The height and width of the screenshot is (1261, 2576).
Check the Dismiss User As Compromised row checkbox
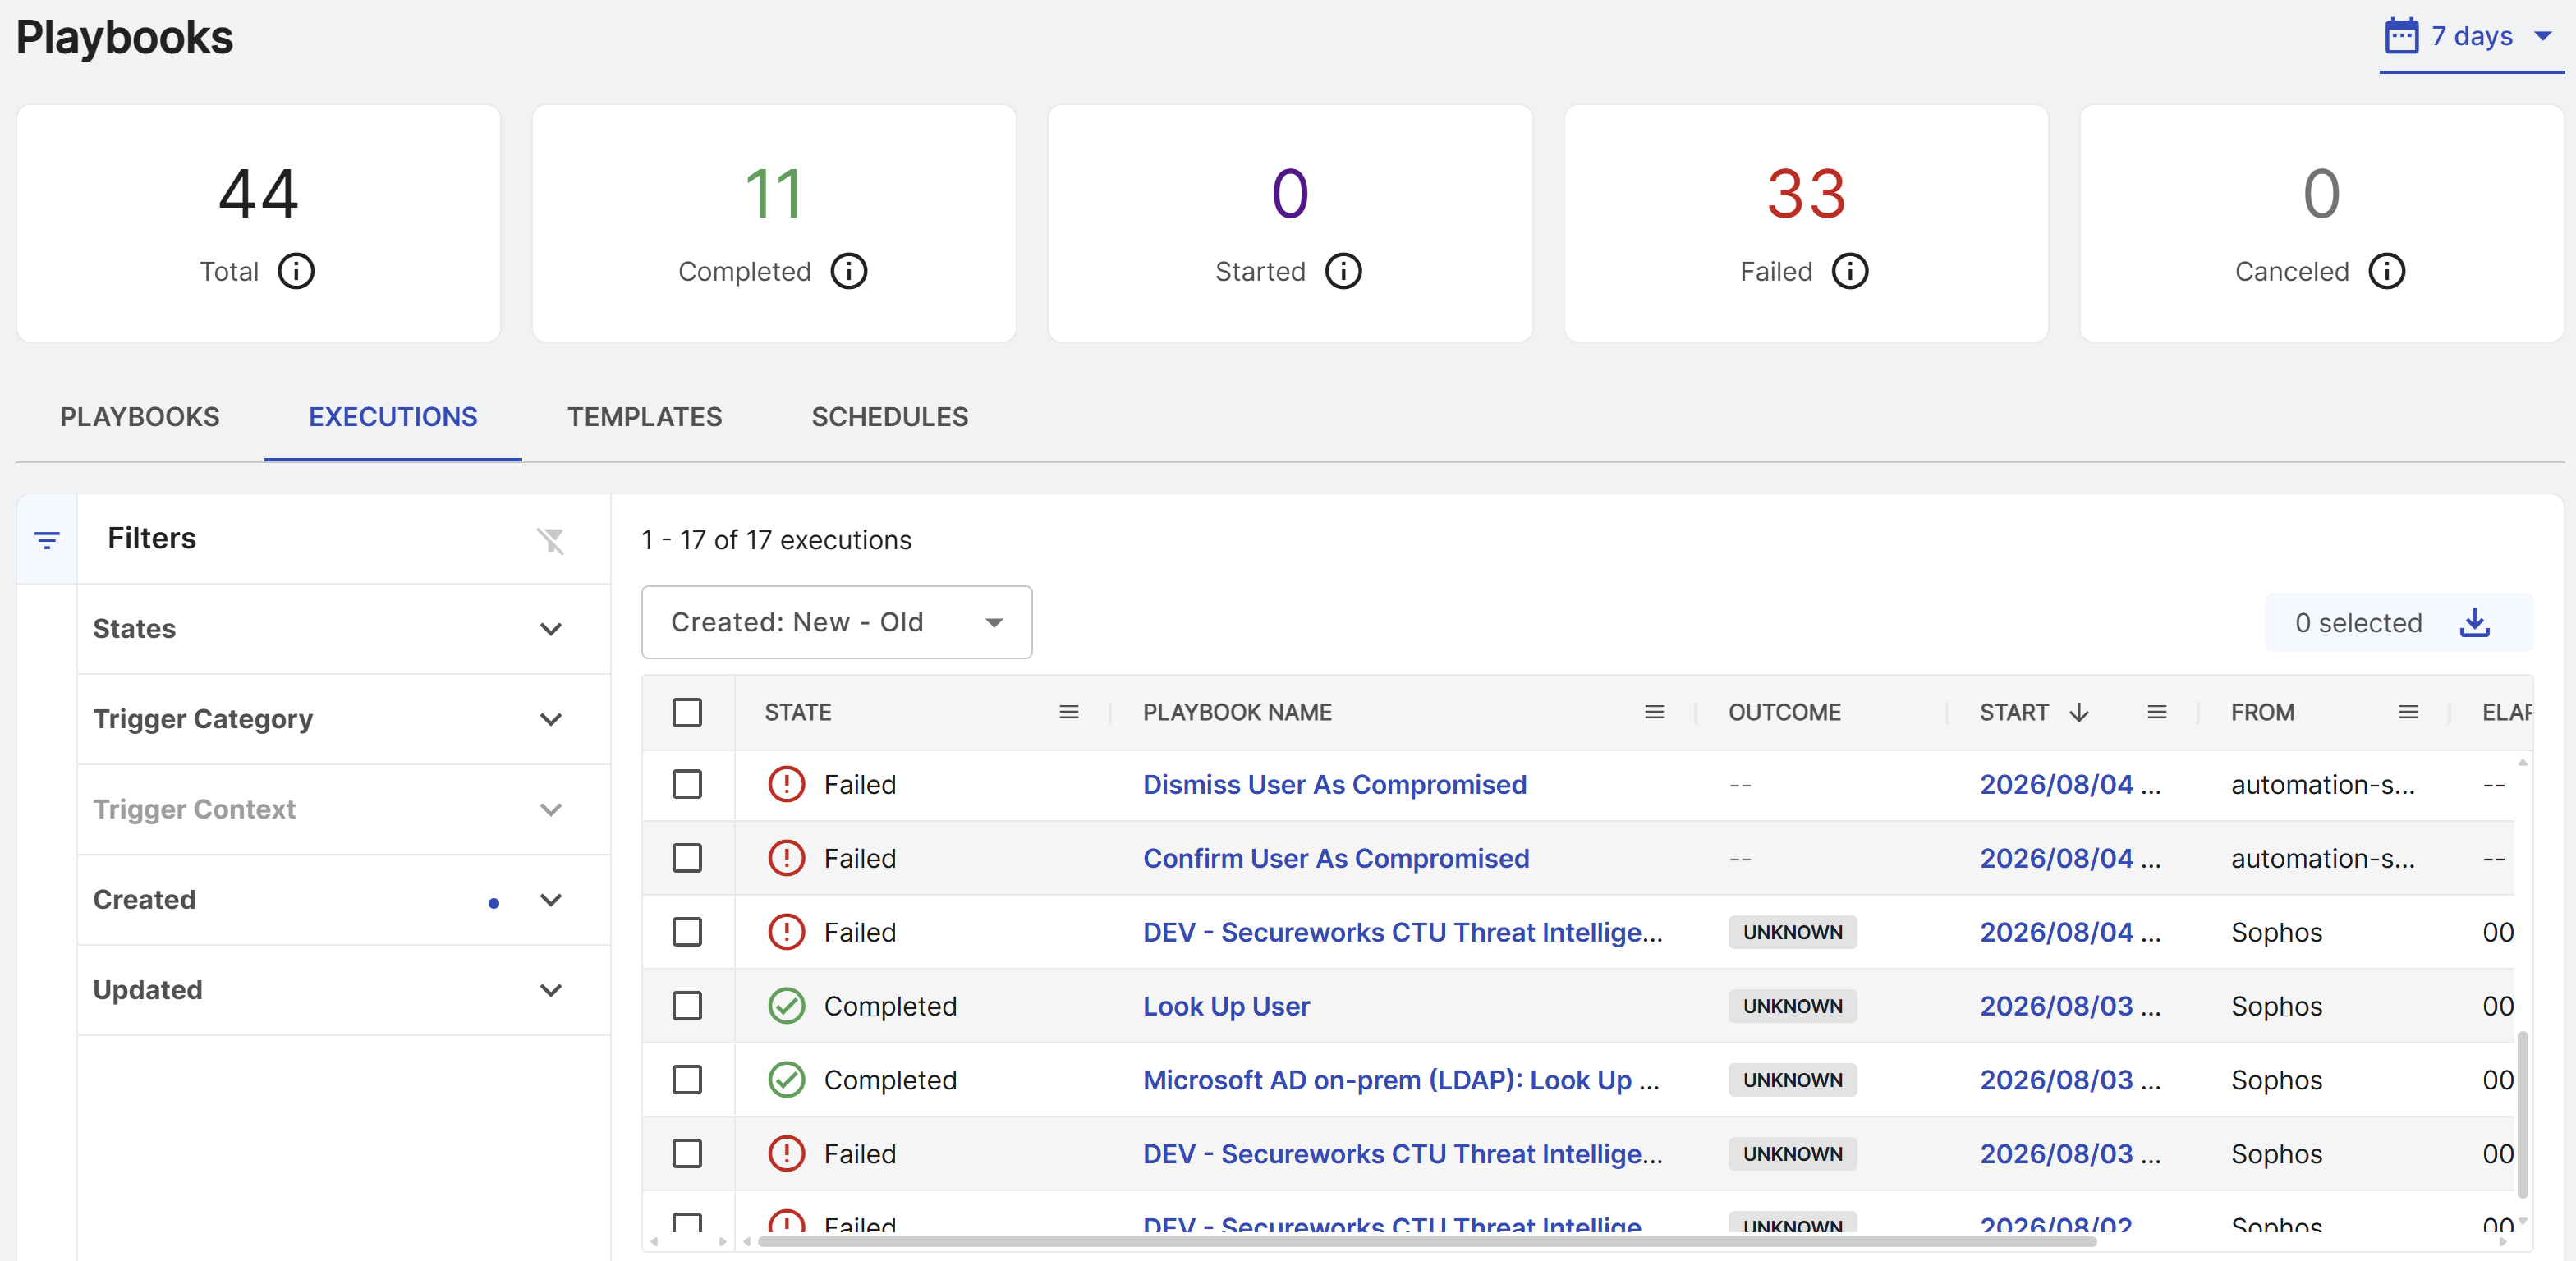(687, 784)
